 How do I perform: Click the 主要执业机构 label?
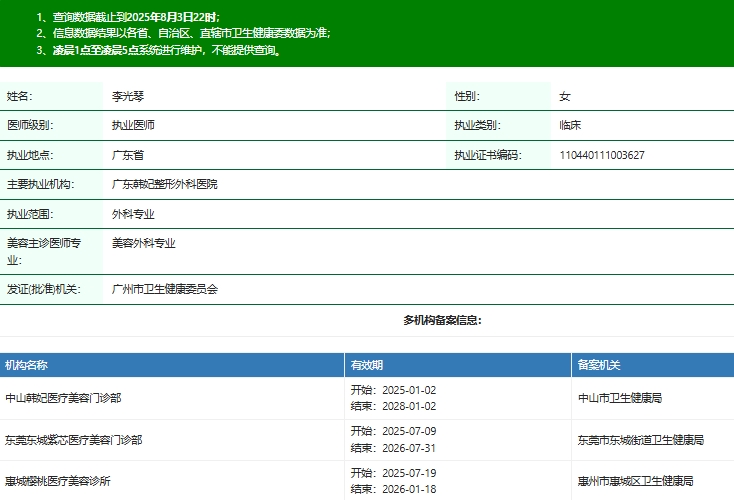click(40, 184)
